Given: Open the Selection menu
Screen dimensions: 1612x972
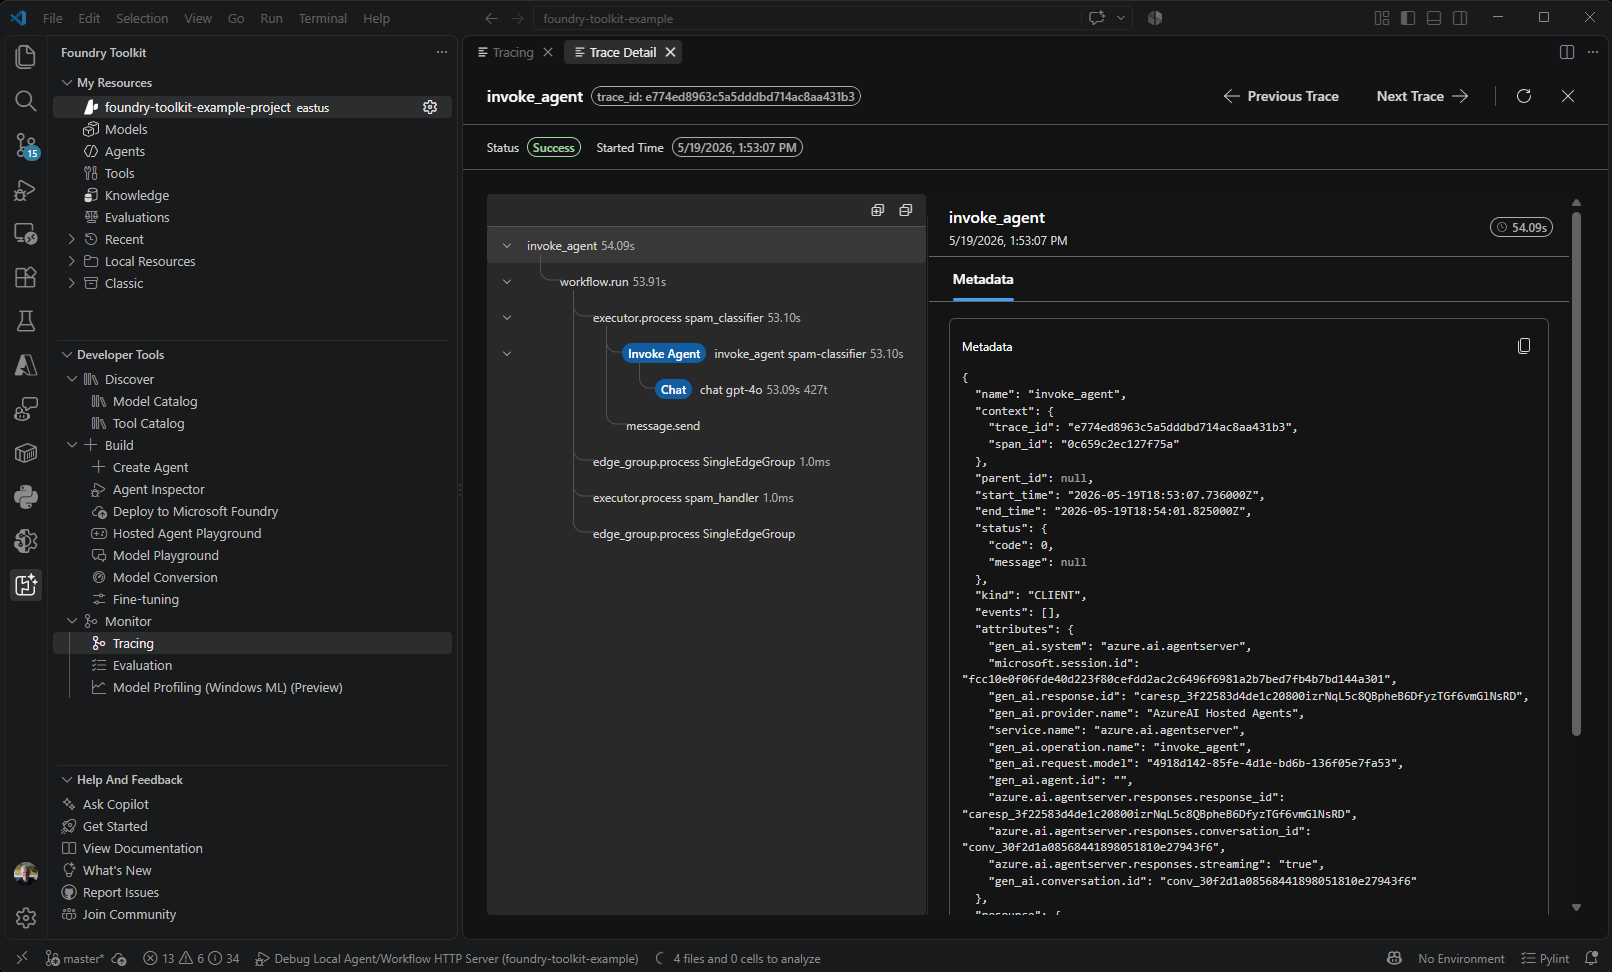Looking at the screenshot, I should coord(142,18).
